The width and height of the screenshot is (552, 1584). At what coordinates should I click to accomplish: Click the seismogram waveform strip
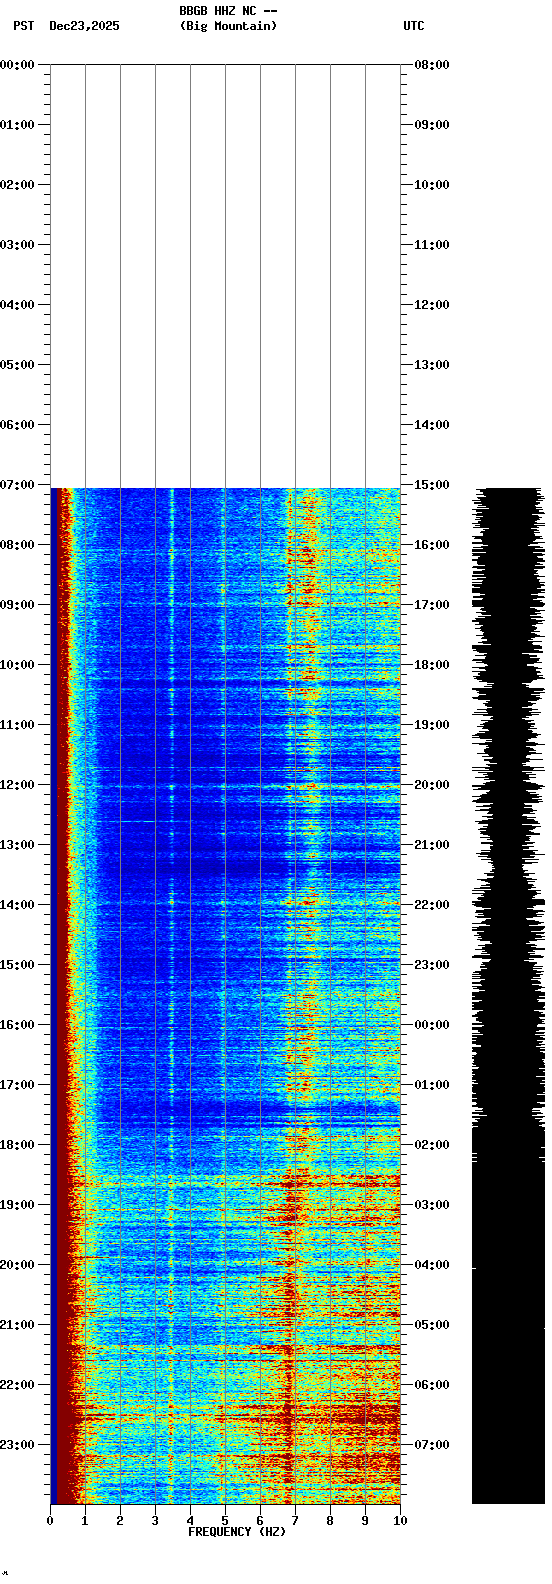coord(508,996)
